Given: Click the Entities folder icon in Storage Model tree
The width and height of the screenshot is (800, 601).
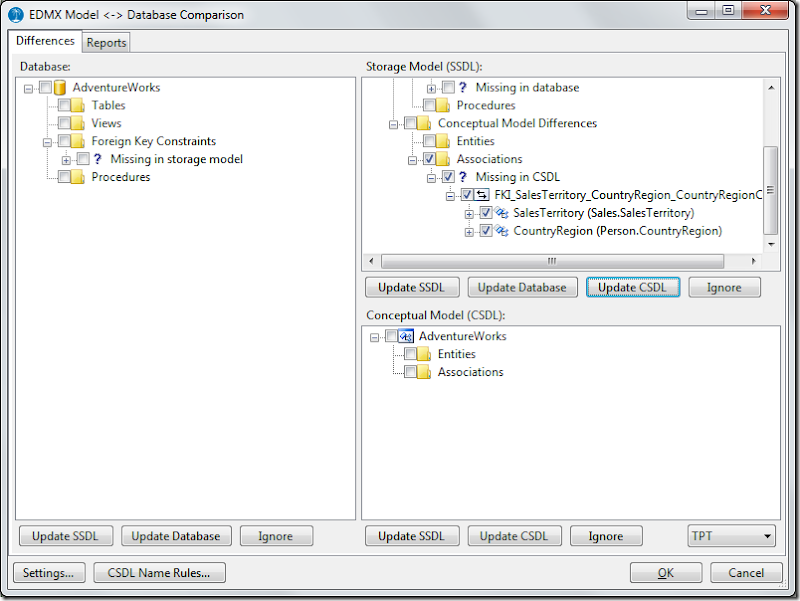Looking at the screenshot, I should click(x=443, y=141).
